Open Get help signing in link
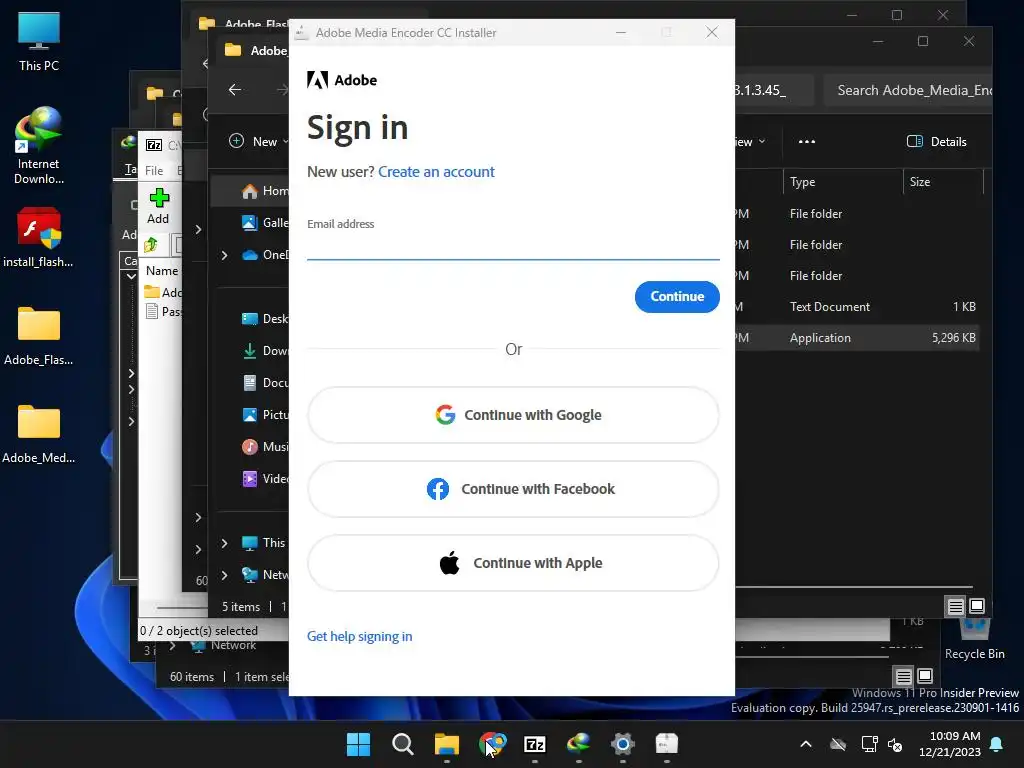1024x768 pixels. (x=359, y=636)
